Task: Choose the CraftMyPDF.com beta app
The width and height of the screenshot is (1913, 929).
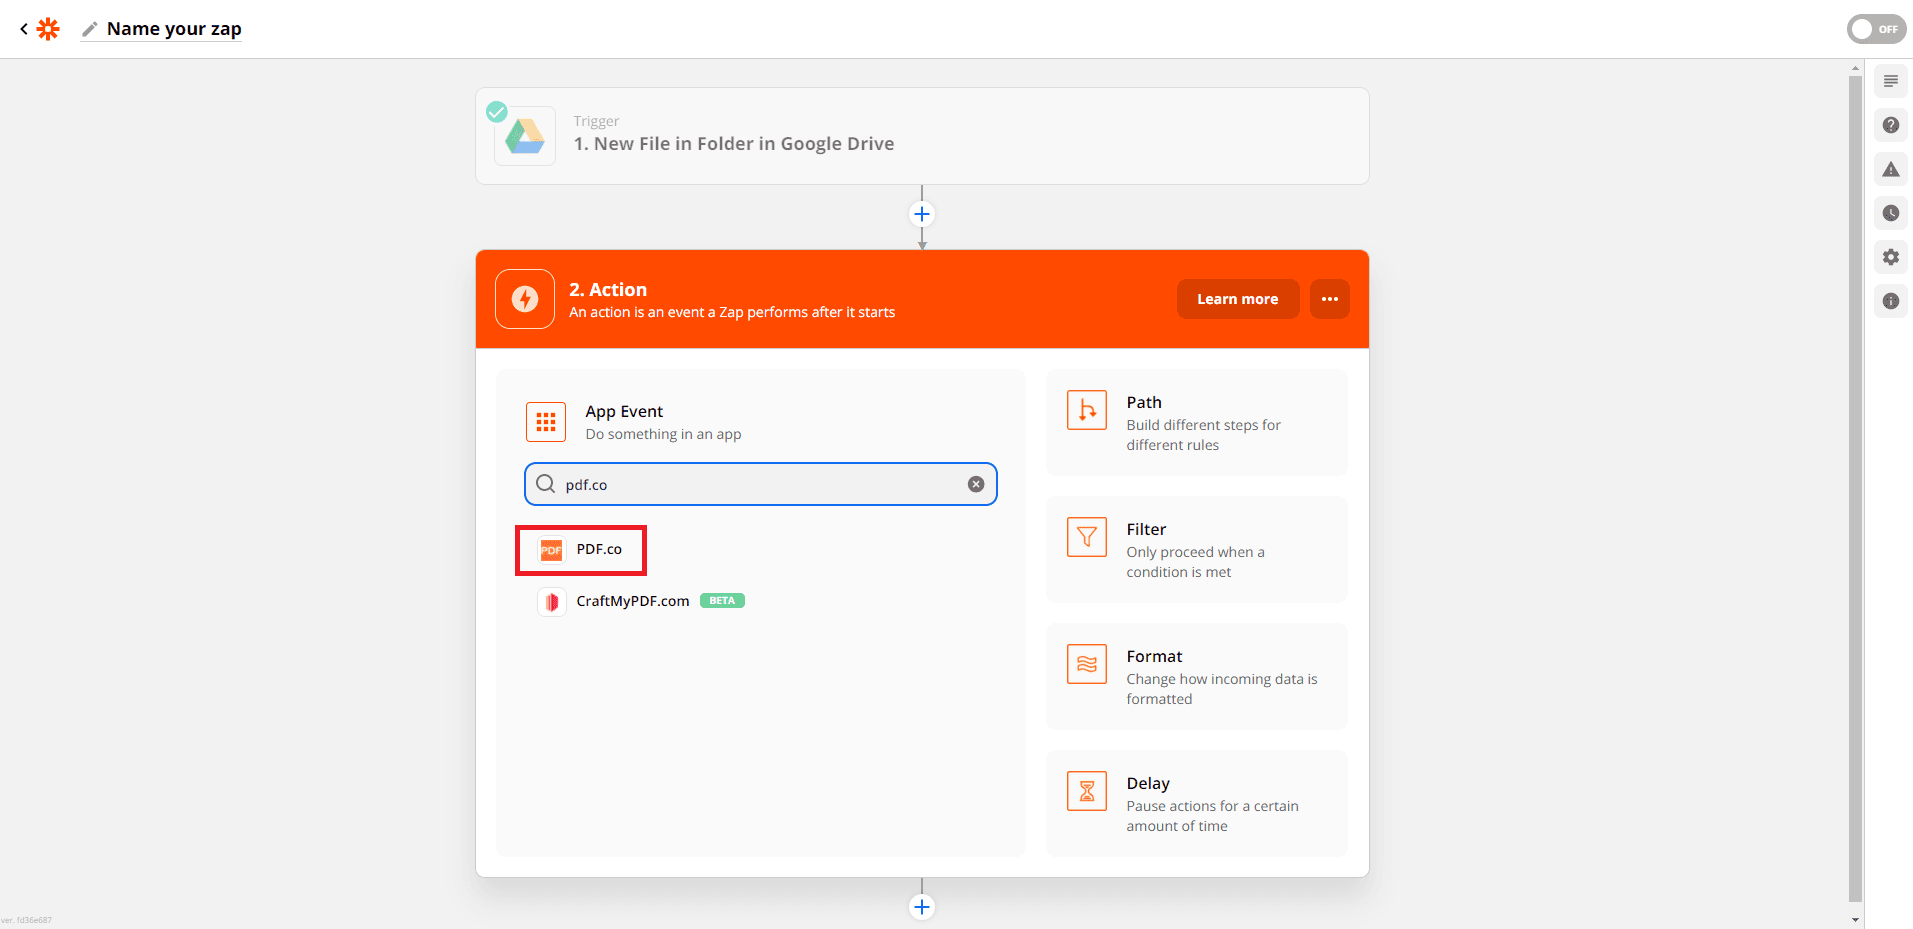Action: pos(633,601)
